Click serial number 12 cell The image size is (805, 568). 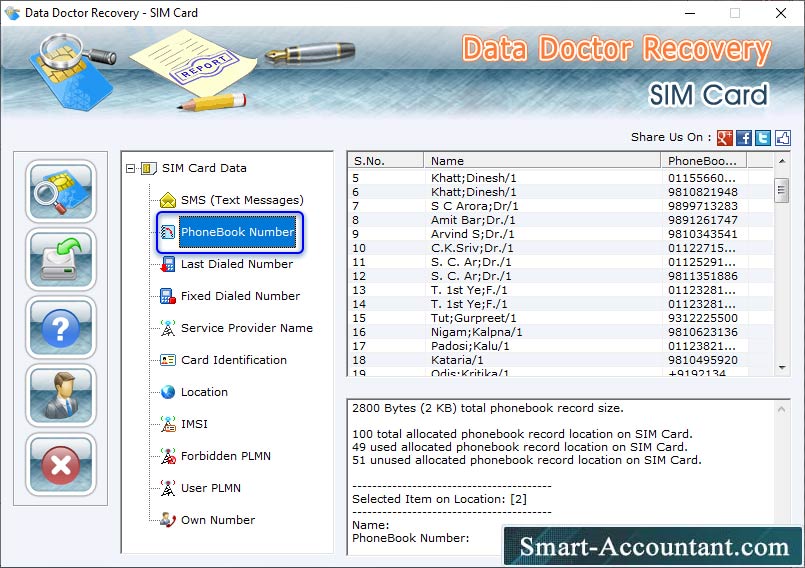359,276
